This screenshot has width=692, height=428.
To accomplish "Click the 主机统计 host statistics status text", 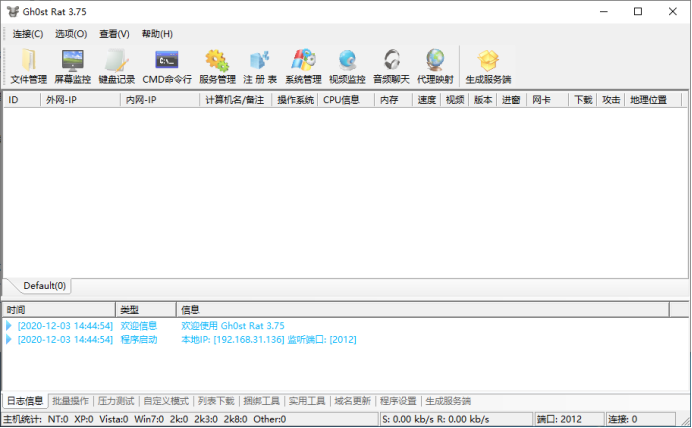I will click(145, 419).
